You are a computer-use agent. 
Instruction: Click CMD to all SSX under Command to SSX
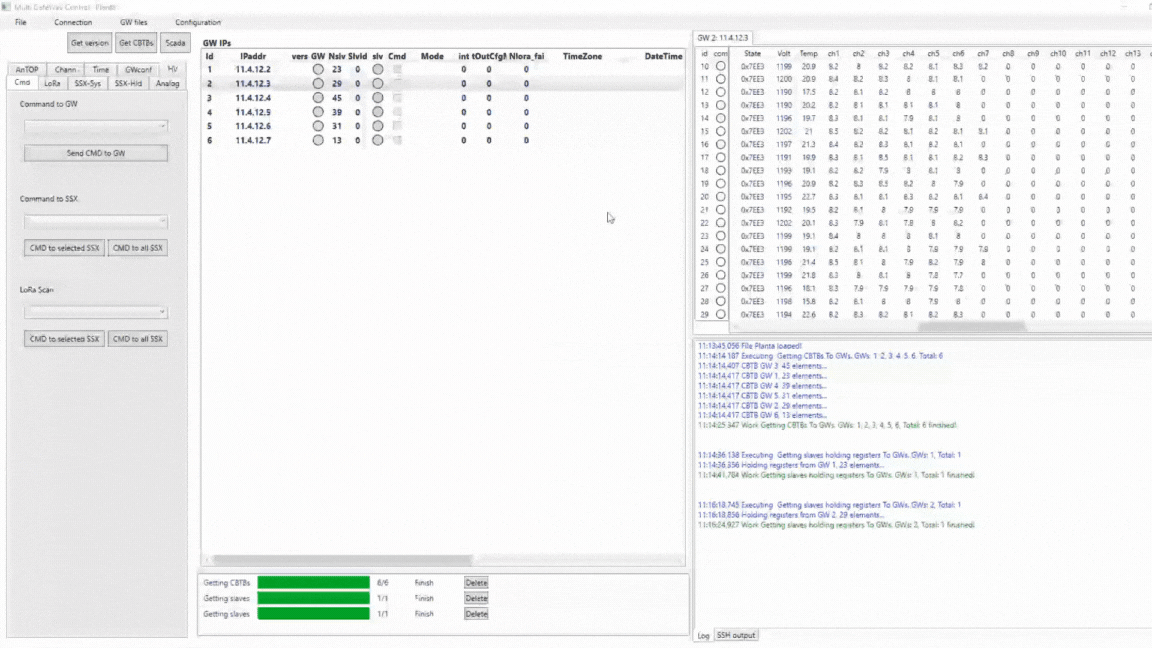(137, 248)
